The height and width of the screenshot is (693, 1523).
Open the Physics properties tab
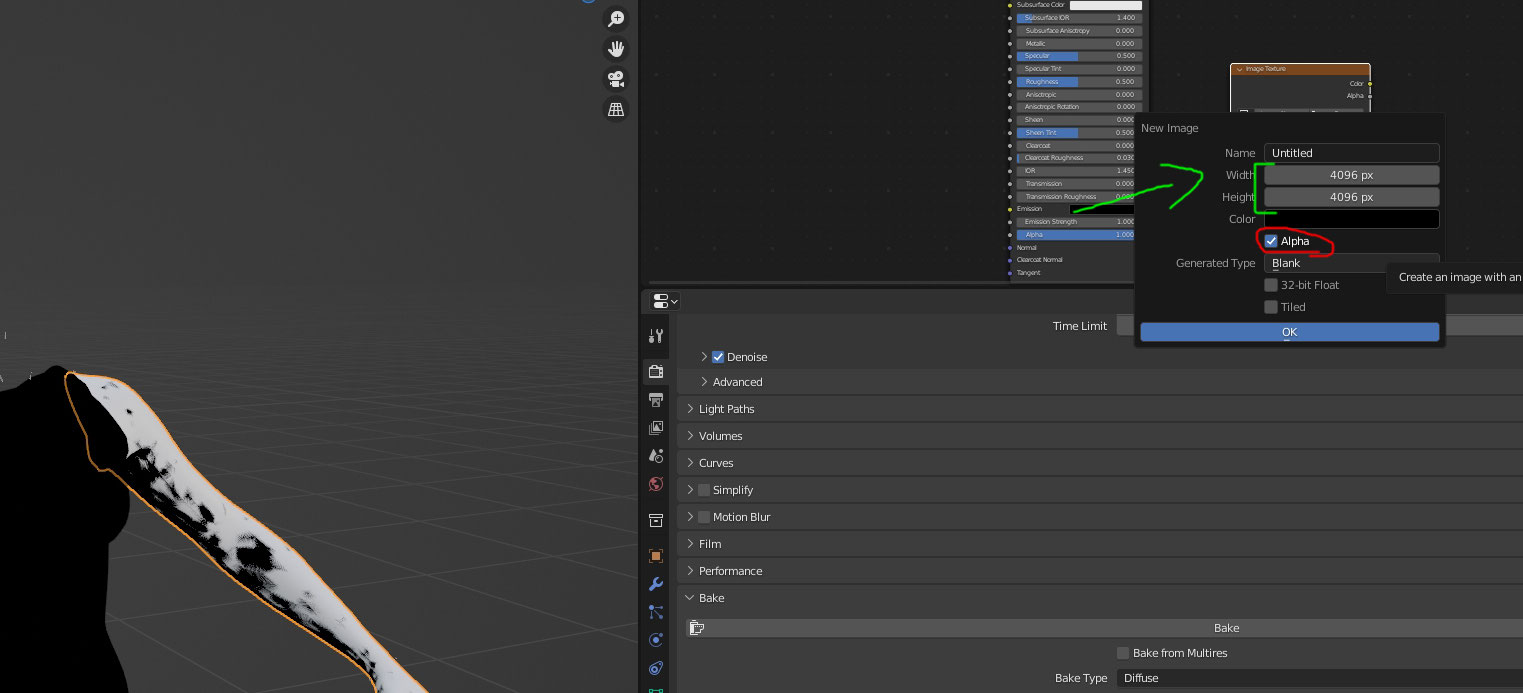click(656, 639)
